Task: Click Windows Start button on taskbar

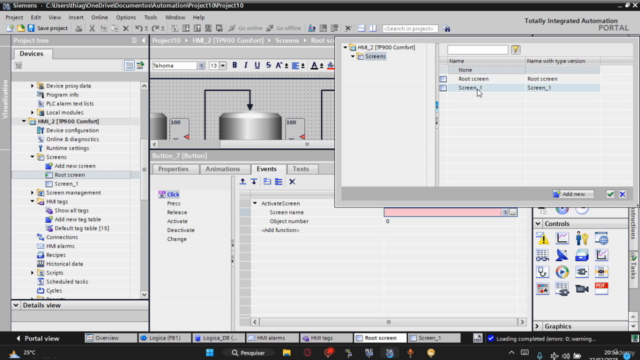Action: click(x=210, y=353)
